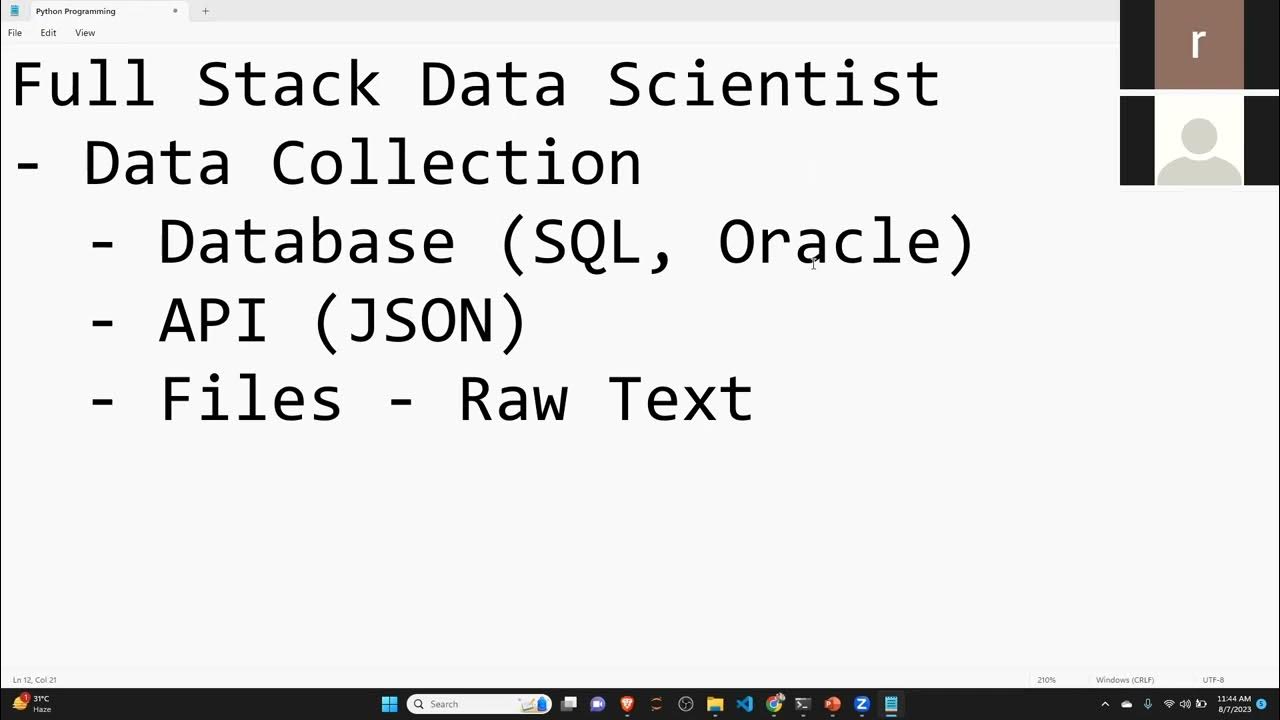Click the weather widget showing 31°C Haze
Screen dimensions: 1280x720
coord(31,704)
